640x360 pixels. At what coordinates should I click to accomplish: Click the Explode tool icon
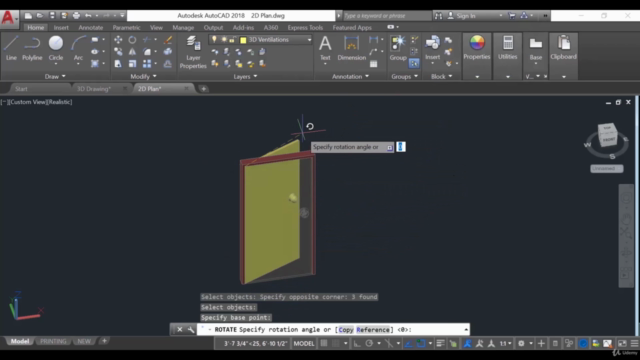coord(168,52)
